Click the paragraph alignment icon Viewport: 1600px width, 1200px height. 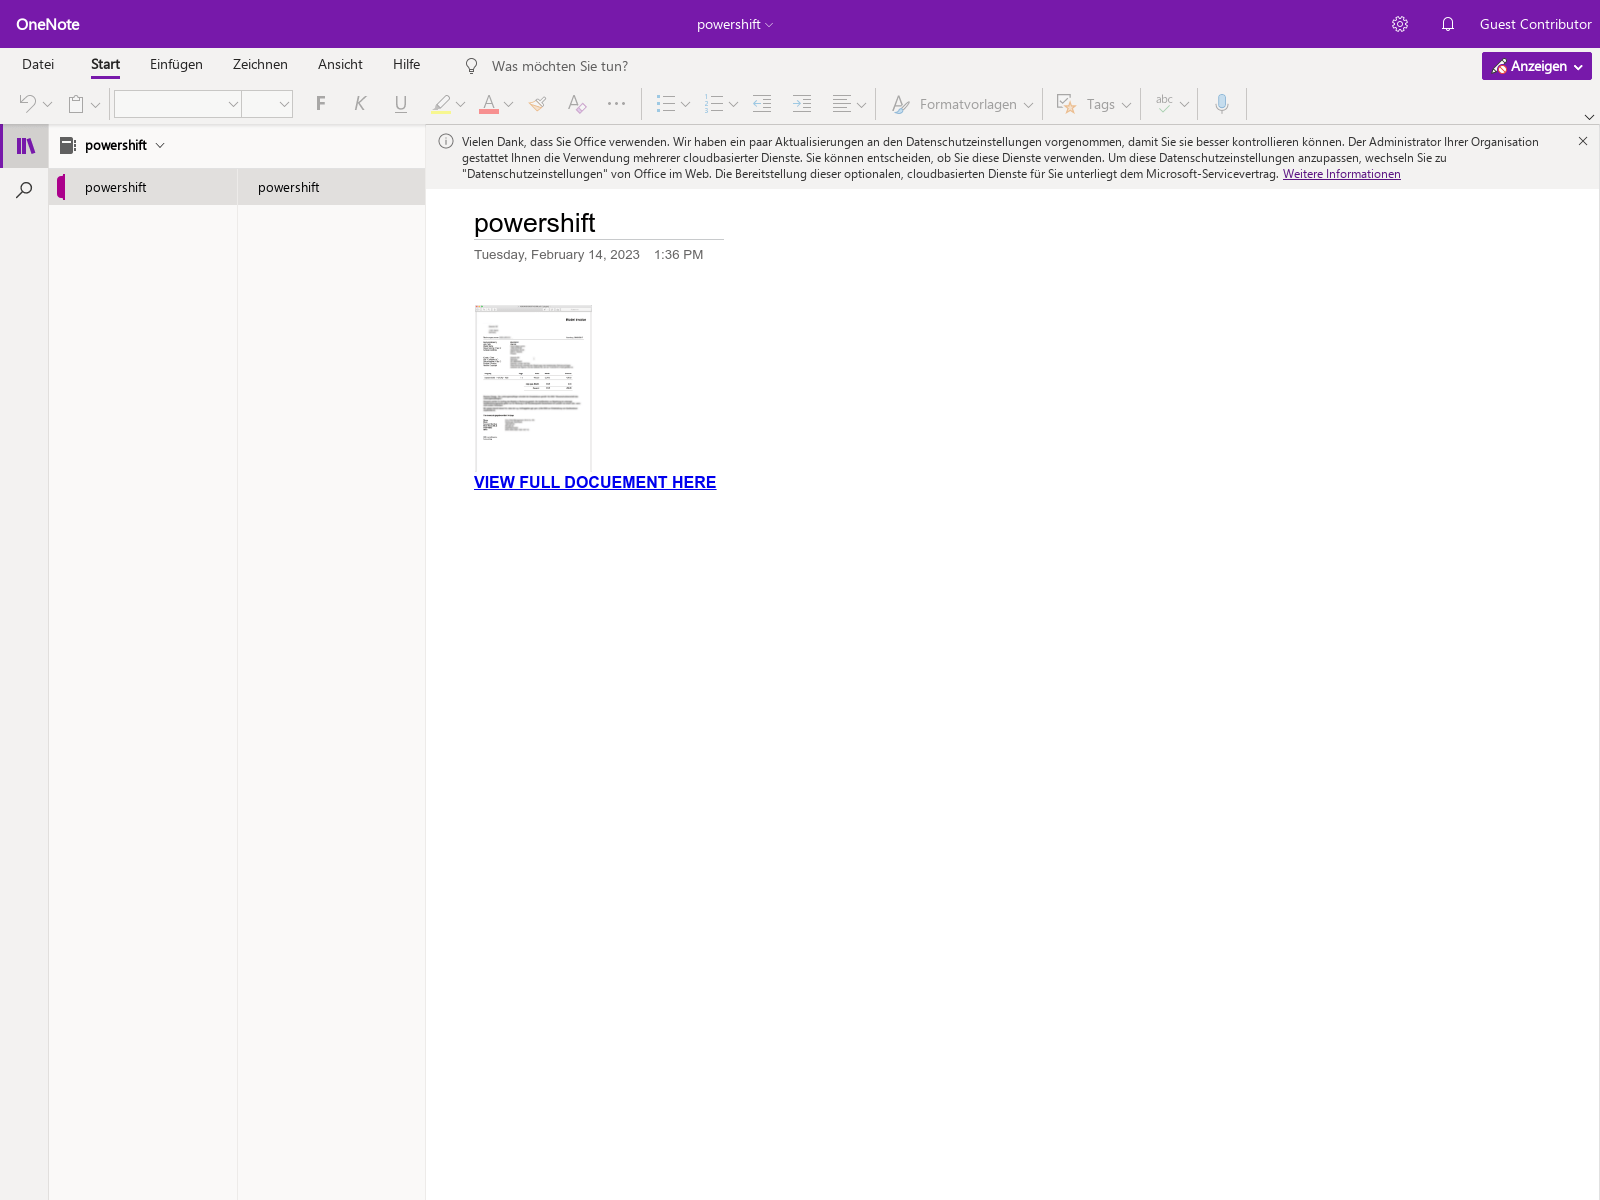(842, 103)
